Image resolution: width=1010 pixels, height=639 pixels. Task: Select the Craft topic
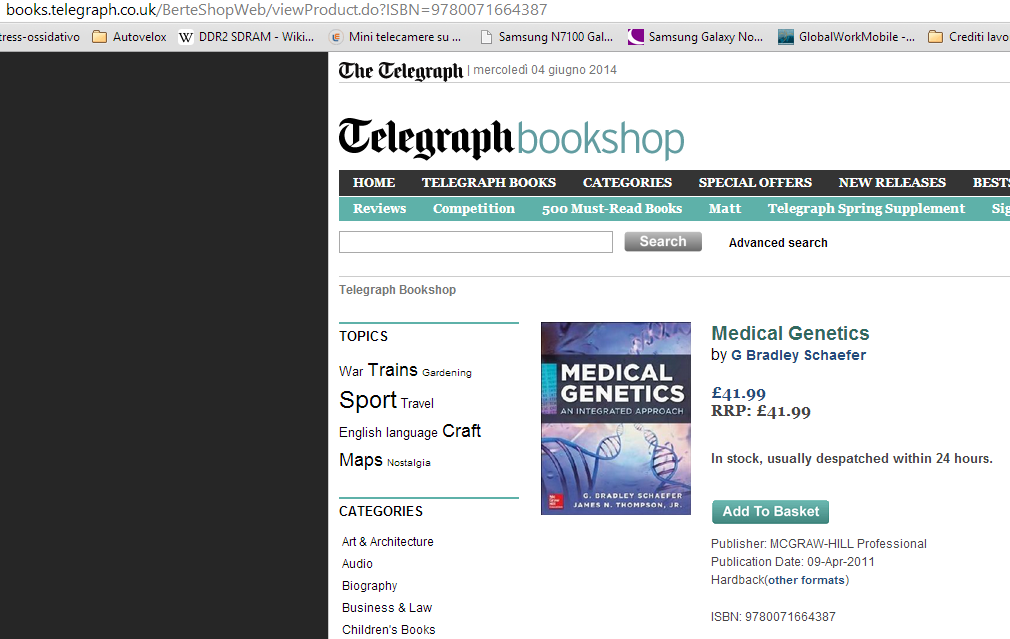pyautogui.click(x=462, y=431)
